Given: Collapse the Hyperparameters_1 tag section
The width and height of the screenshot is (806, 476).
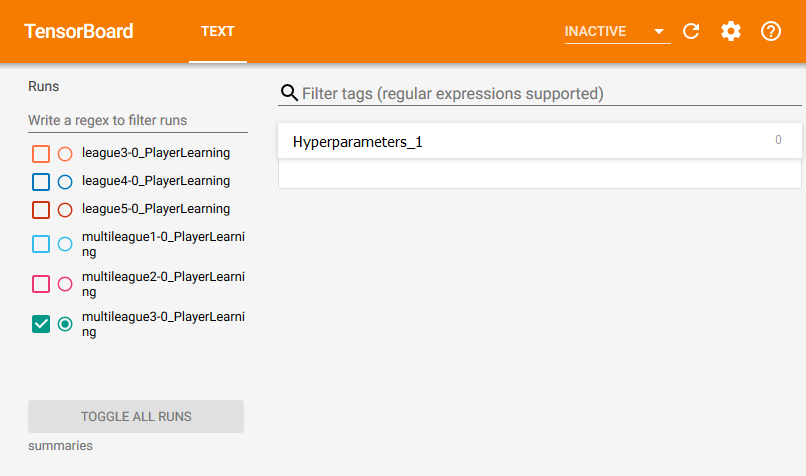Looking at the screenshot, I should 540,141.
